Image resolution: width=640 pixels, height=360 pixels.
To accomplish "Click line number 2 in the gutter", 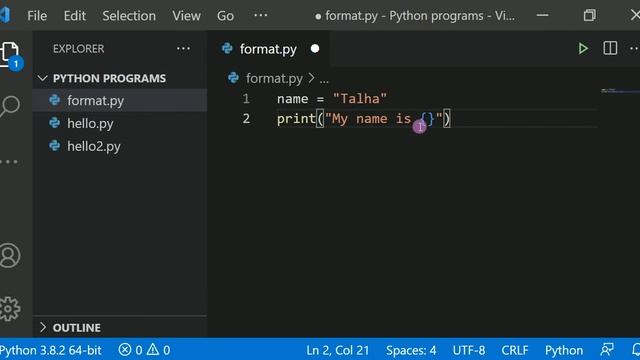I will click(x=246, y=119).
